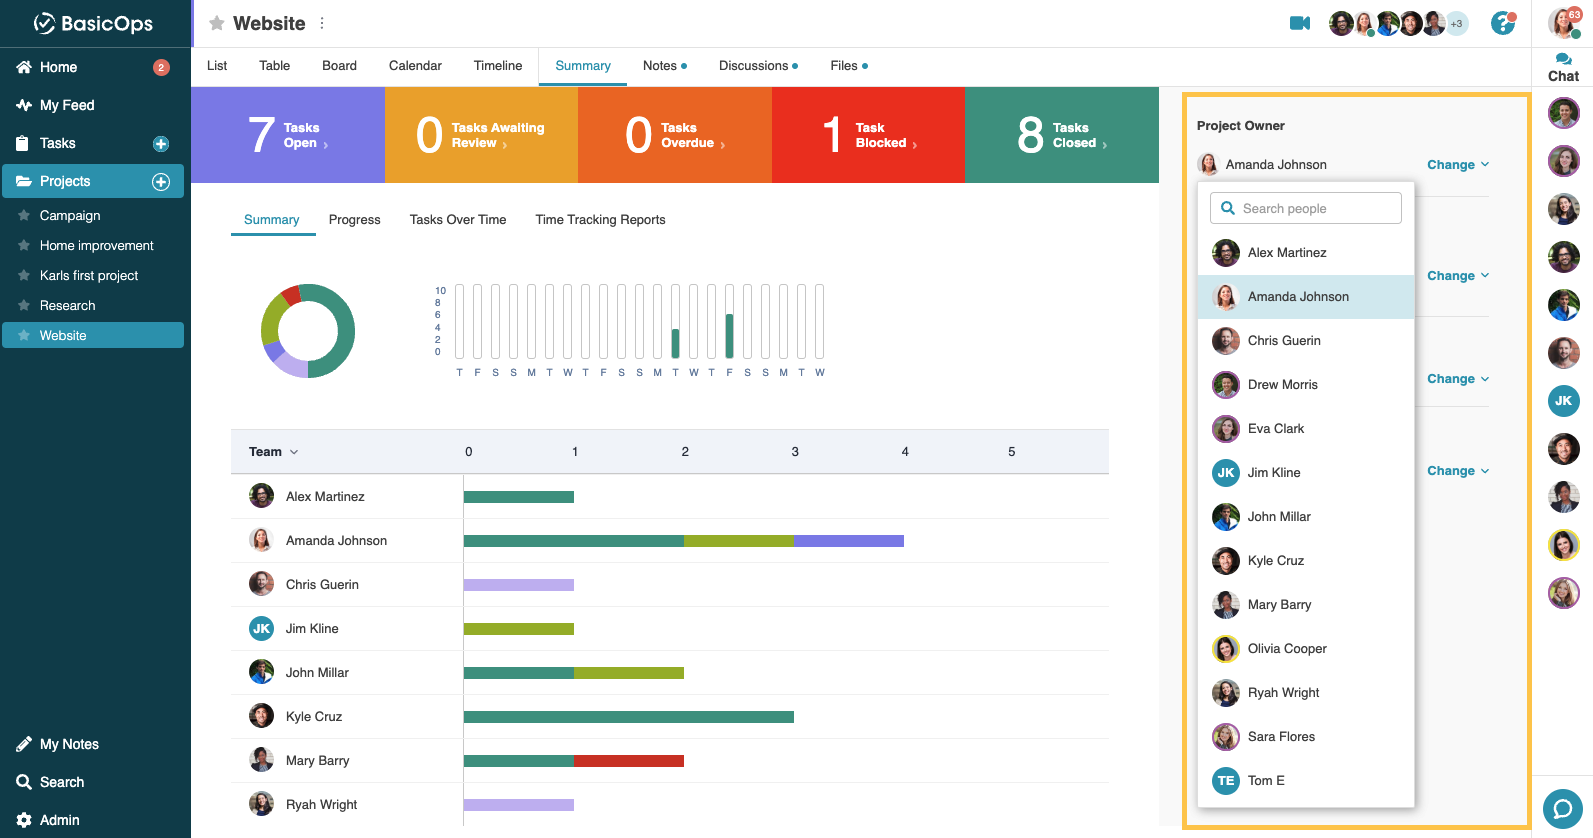Open the 1 Task Blocked tile
Viewport: 1593px width, 838px height.
point(868,135)
